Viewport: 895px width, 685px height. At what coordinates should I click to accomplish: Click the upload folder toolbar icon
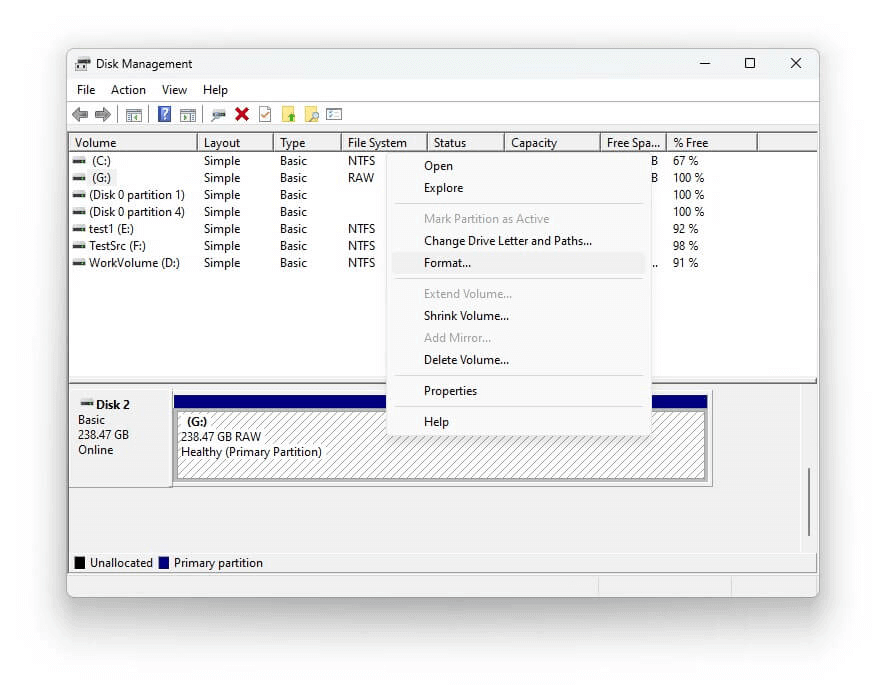pos(287,114)
